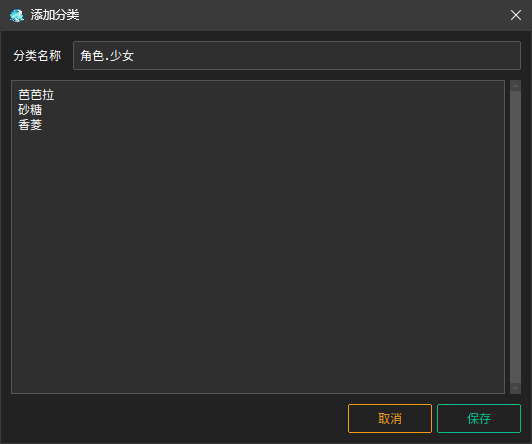This screenshot has width=532, height=444.
Task: Click the app logo in the title bar
Action: 17,15
